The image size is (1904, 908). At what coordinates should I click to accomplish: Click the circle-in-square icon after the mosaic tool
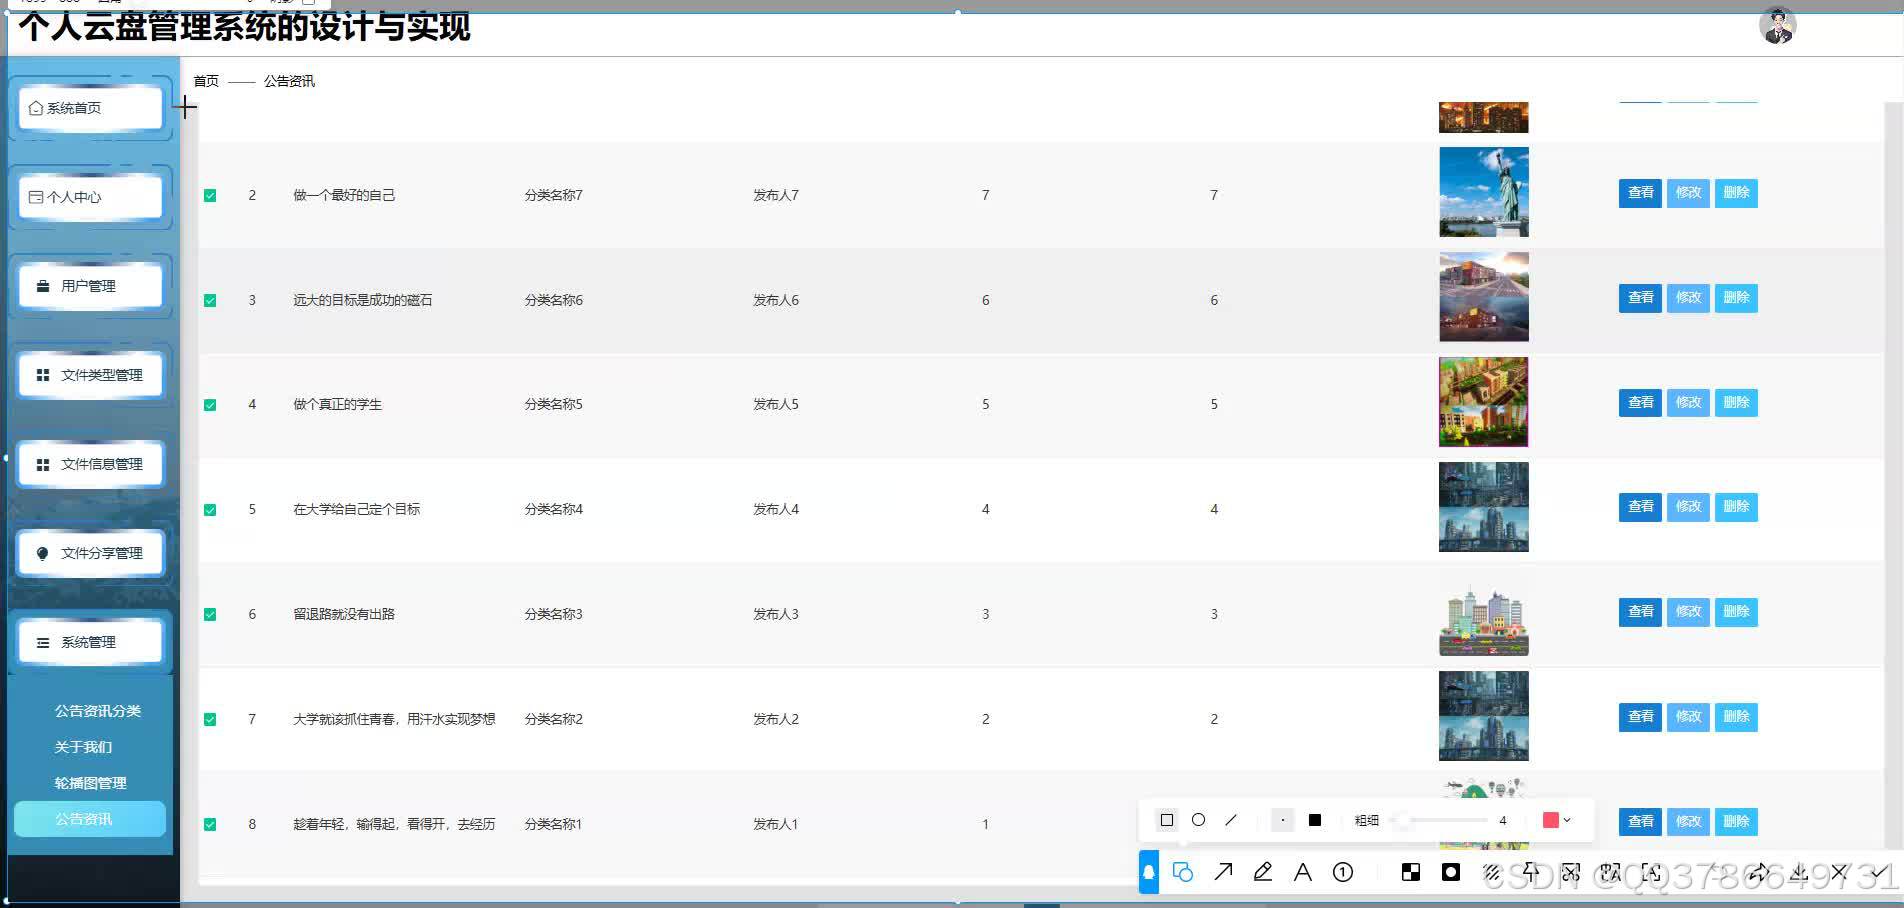[x=1451, y=872]
